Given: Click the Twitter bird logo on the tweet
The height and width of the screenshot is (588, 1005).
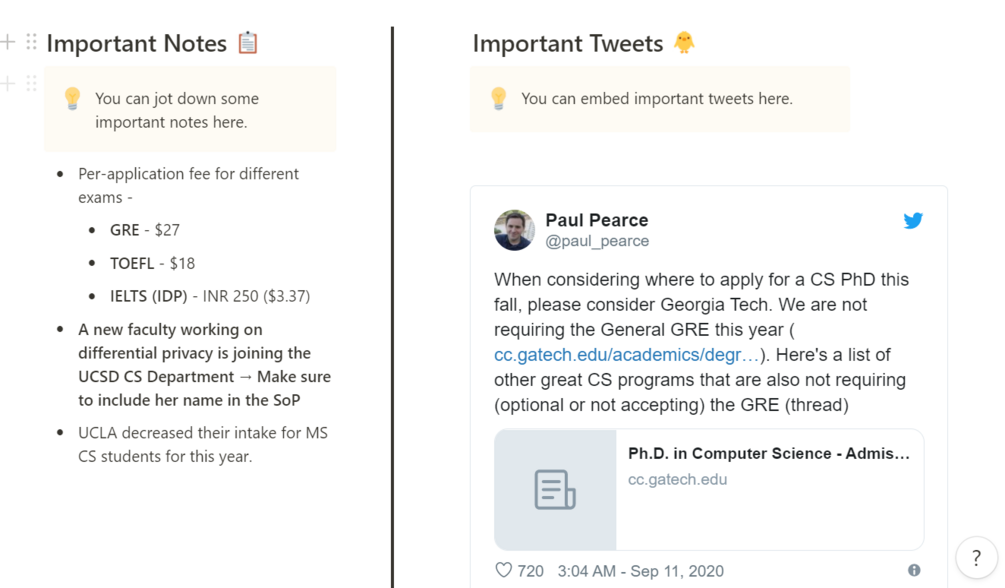Looking at the screenshot, I should [x=913, y=221].
